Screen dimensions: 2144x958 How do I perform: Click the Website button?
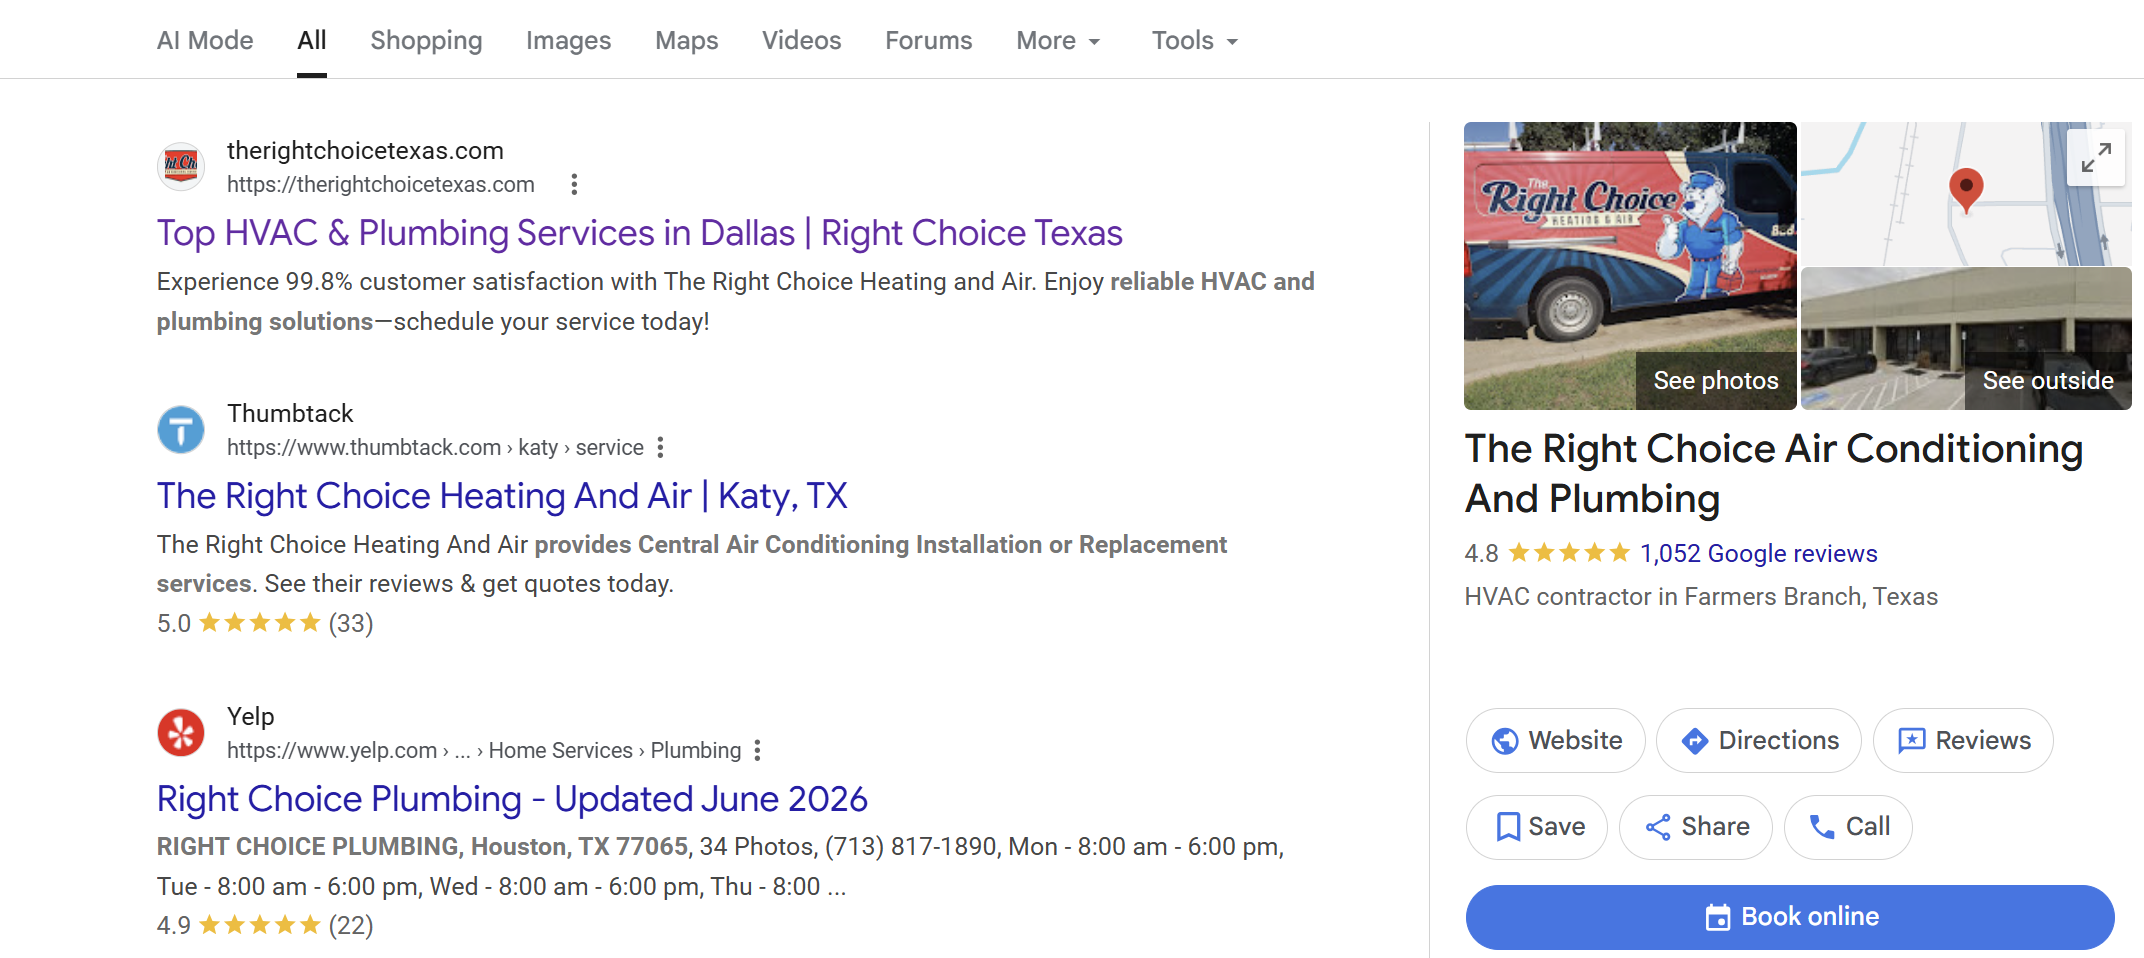1555,740
